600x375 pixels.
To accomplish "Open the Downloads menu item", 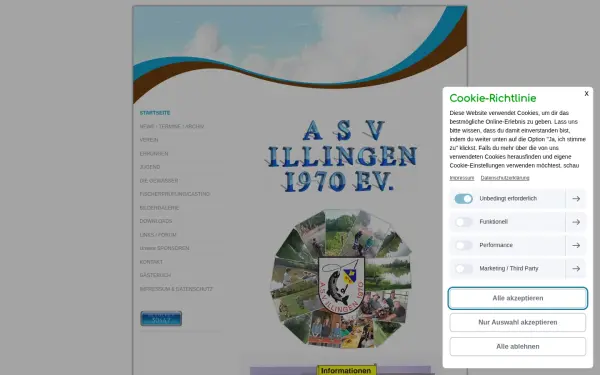I will (156, 221).
